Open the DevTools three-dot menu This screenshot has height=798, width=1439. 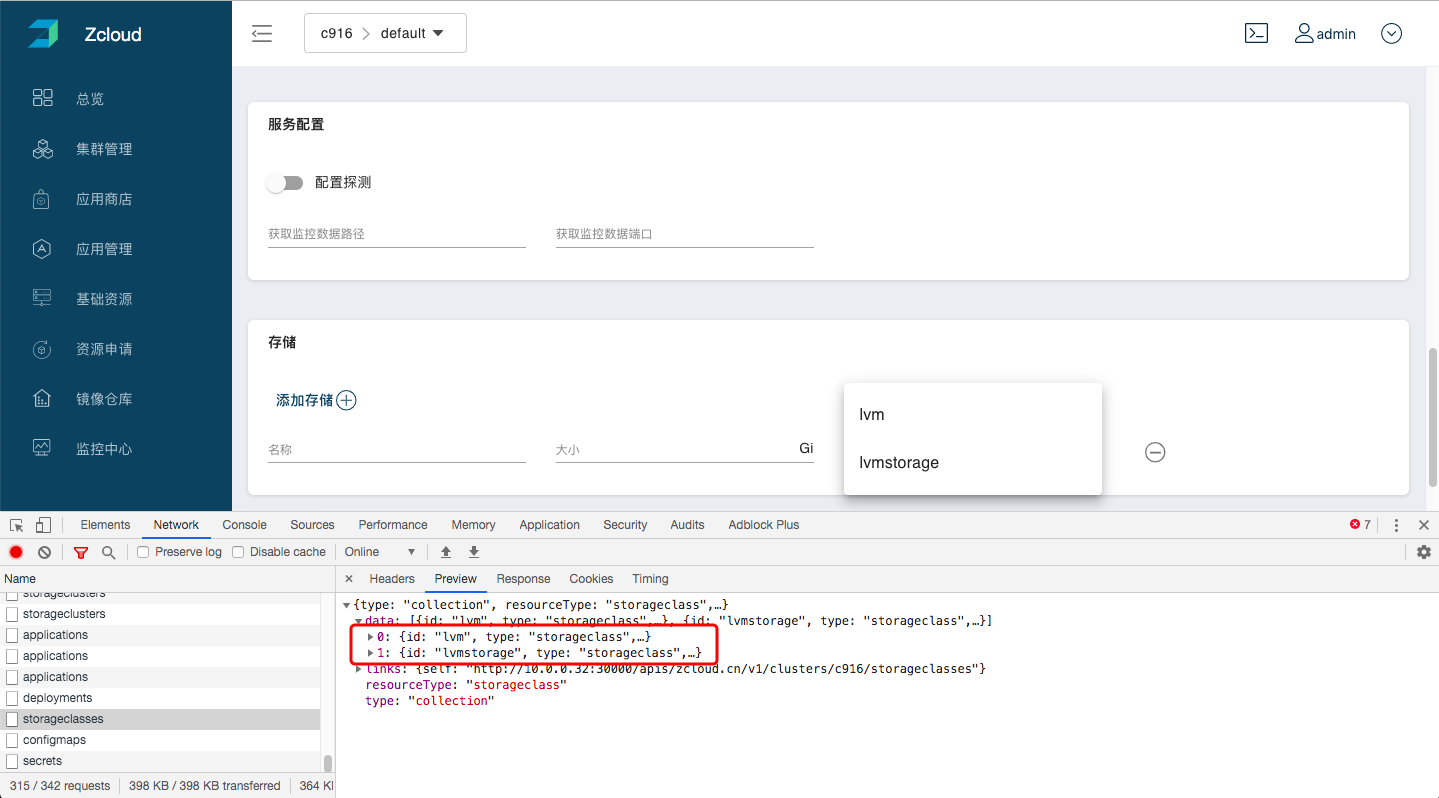(x=1396, y=525)
